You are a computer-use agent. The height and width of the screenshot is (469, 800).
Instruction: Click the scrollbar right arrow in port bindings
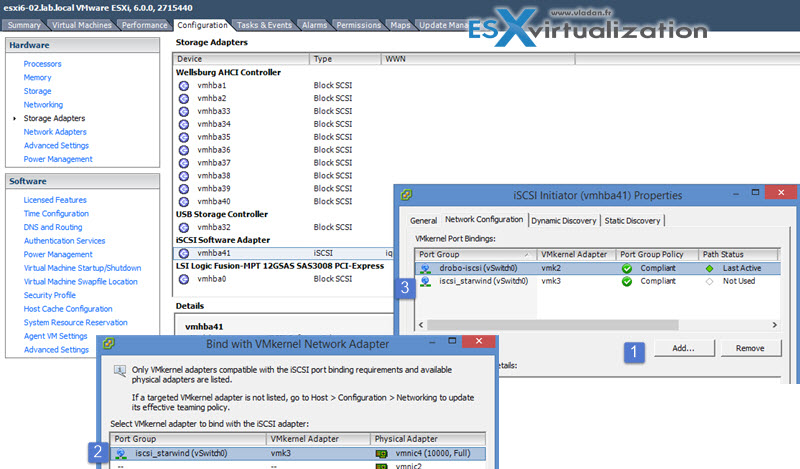click(x=774, y=325)
